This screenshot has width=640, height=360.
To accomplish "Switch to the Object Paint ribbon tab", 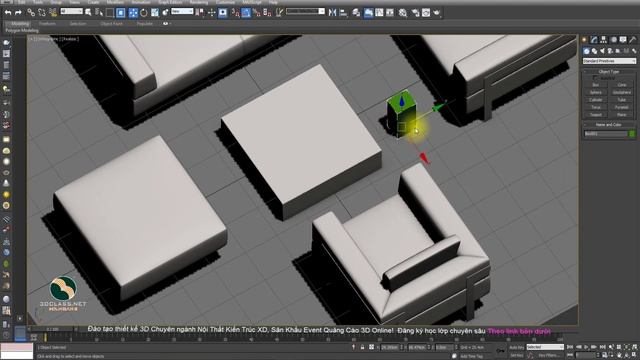I will click(111, 24).
